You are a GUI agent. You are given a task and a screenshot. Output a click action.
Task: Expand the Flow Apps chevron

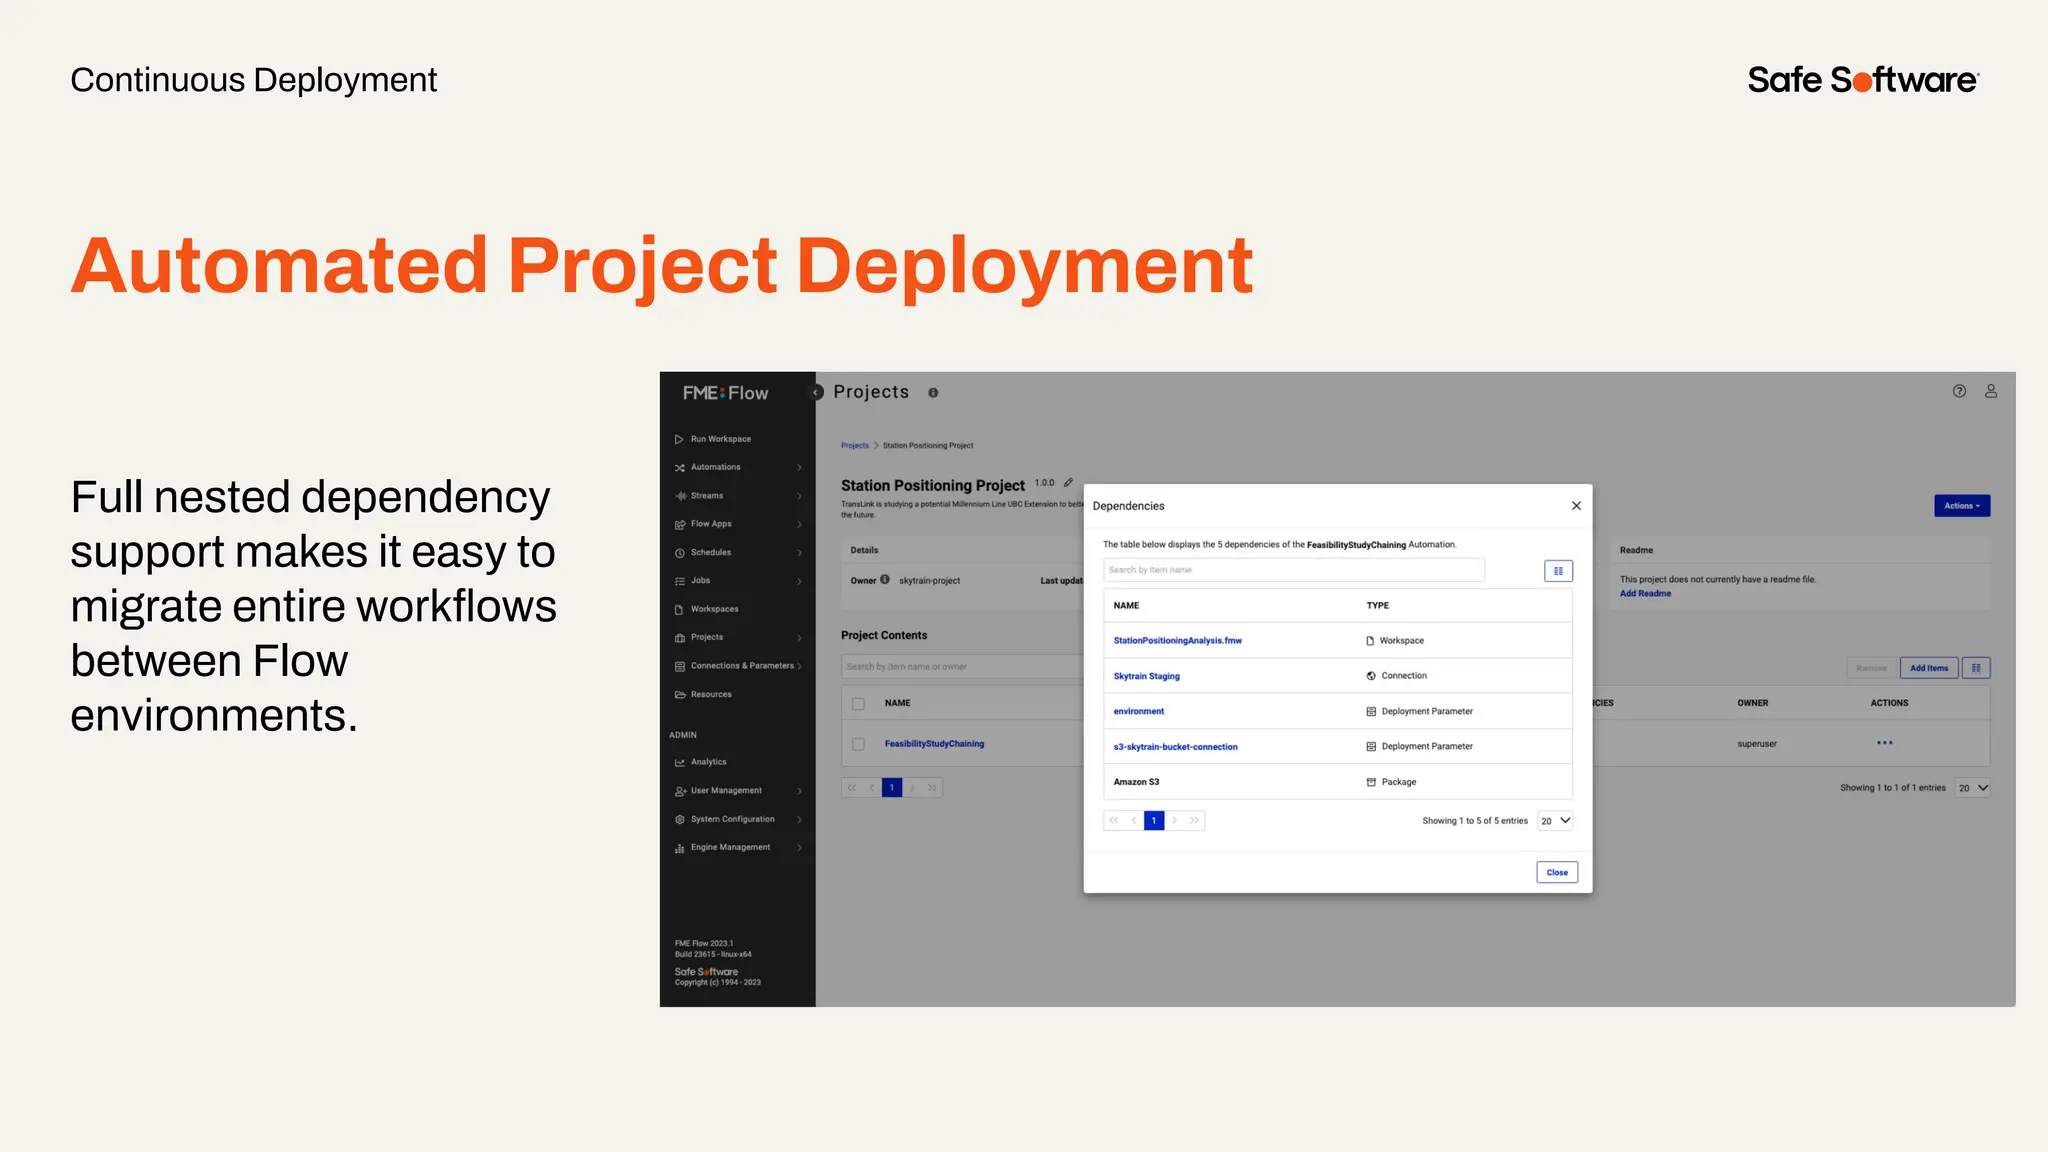click(x=799, y=524)
